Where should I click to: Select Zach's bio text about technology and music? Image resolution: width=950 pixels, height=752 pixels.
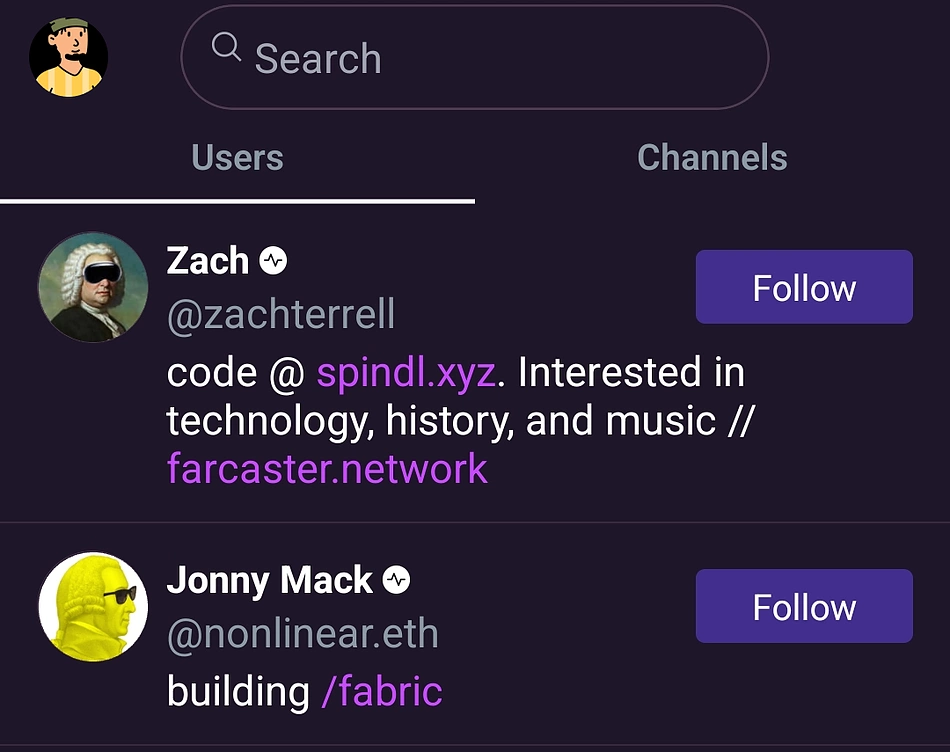click(460, 420)
